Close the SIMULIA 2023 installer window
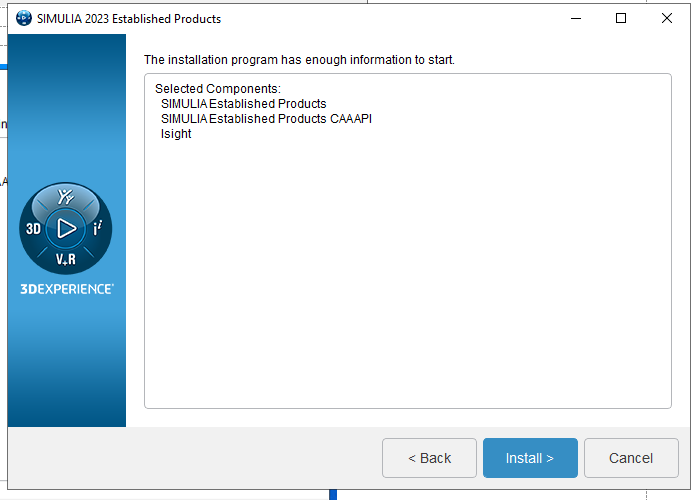 (x=667, y=18)
